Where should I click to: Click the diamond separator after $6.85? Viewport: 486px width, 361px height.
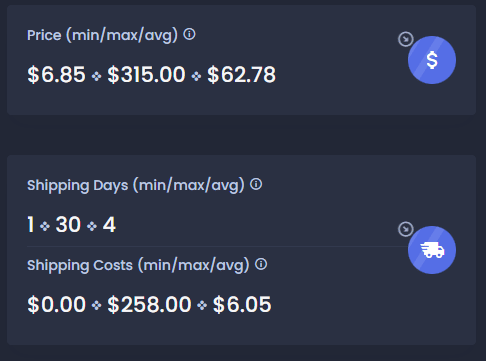tap(96, 76)
